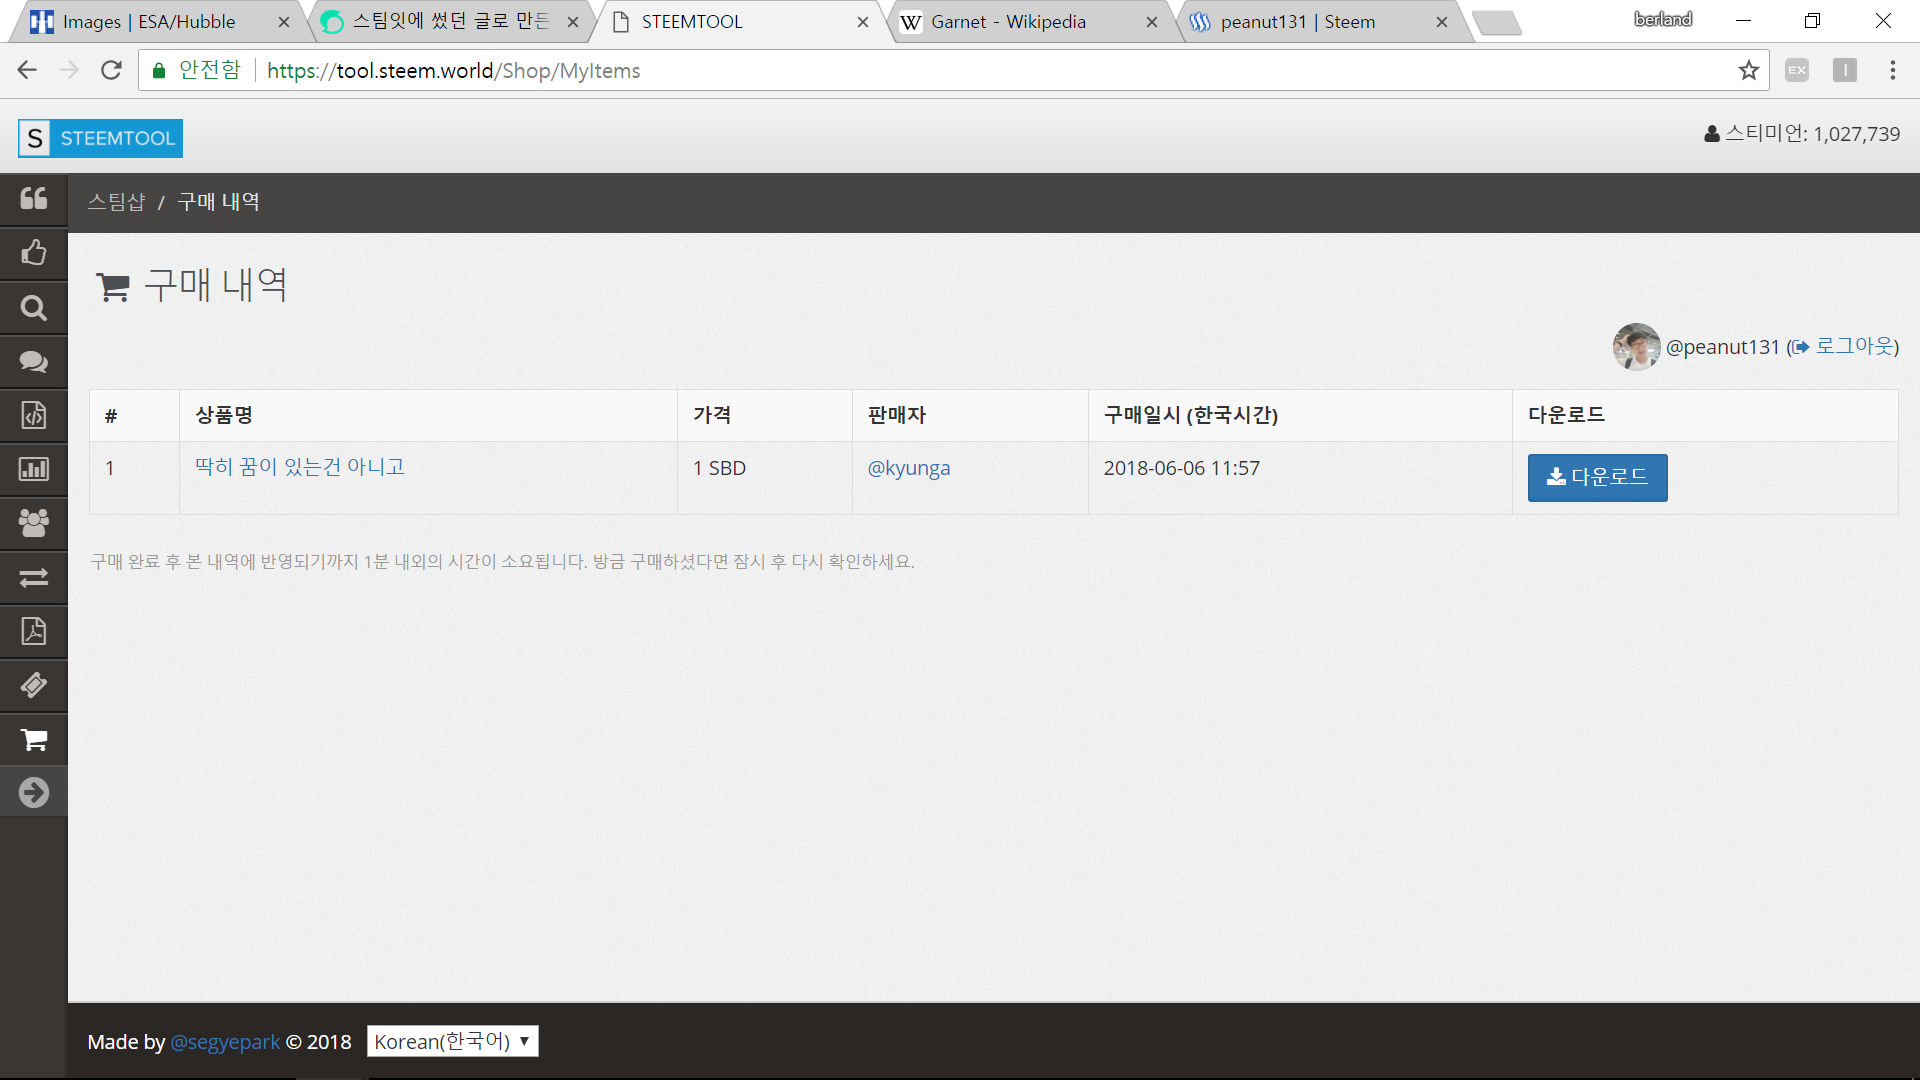This screenshot has height=1080, width=1920.
Task: Click the @peanut131 profile avatar
Action: 1636,346
